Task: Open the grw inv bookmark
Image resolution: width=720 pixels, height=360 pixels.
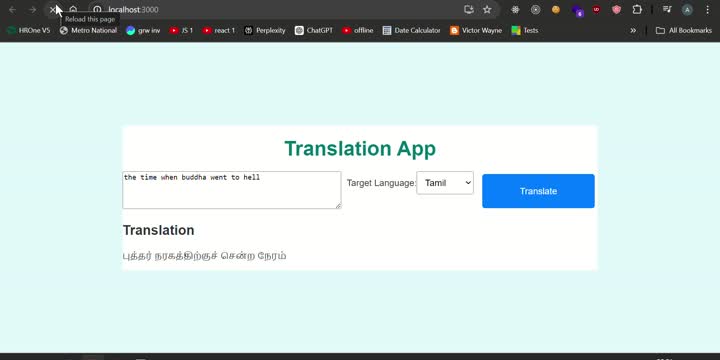Action: [x=143, y=30]
